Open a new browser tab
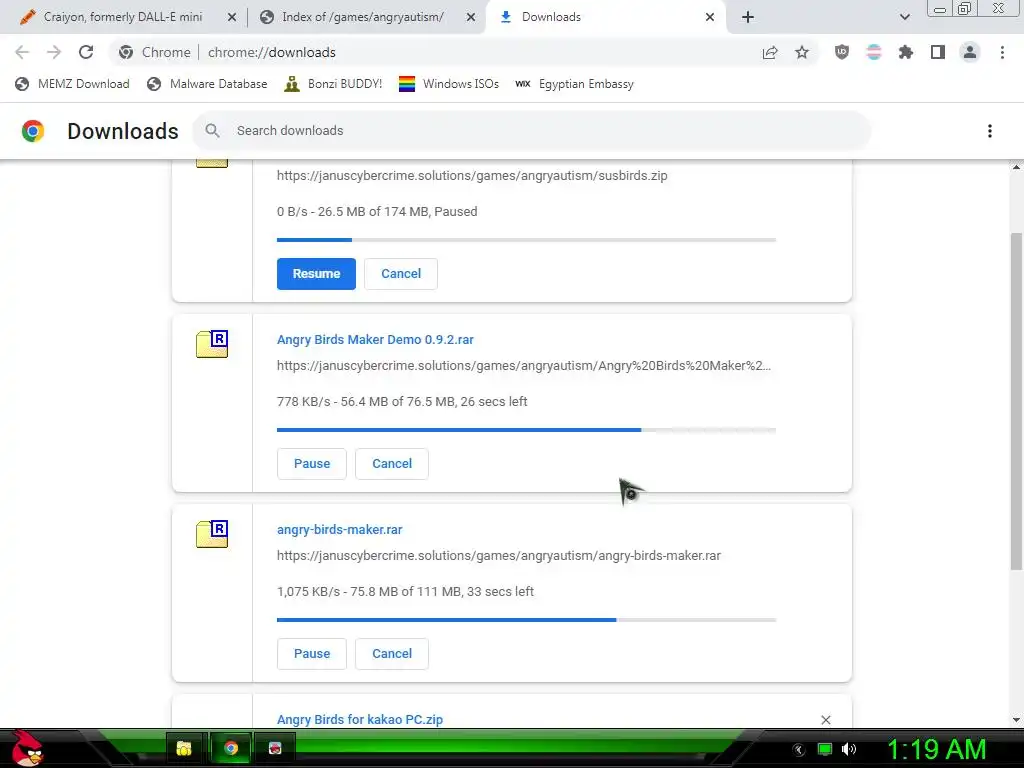The image size is (1024, 768). point(748,17)
